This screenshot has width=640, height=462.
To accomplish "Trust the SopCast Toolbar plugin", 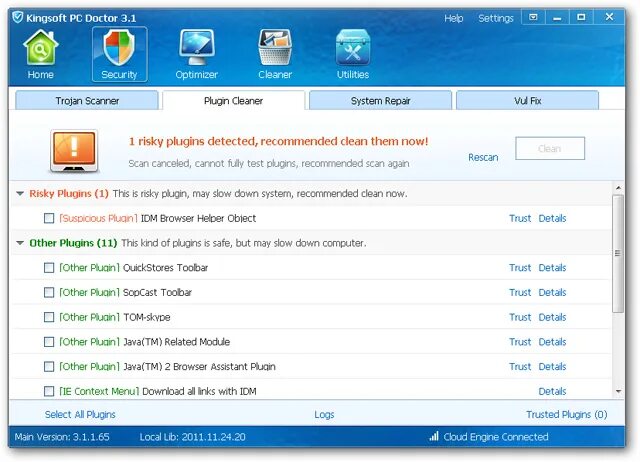I will 520,292.
